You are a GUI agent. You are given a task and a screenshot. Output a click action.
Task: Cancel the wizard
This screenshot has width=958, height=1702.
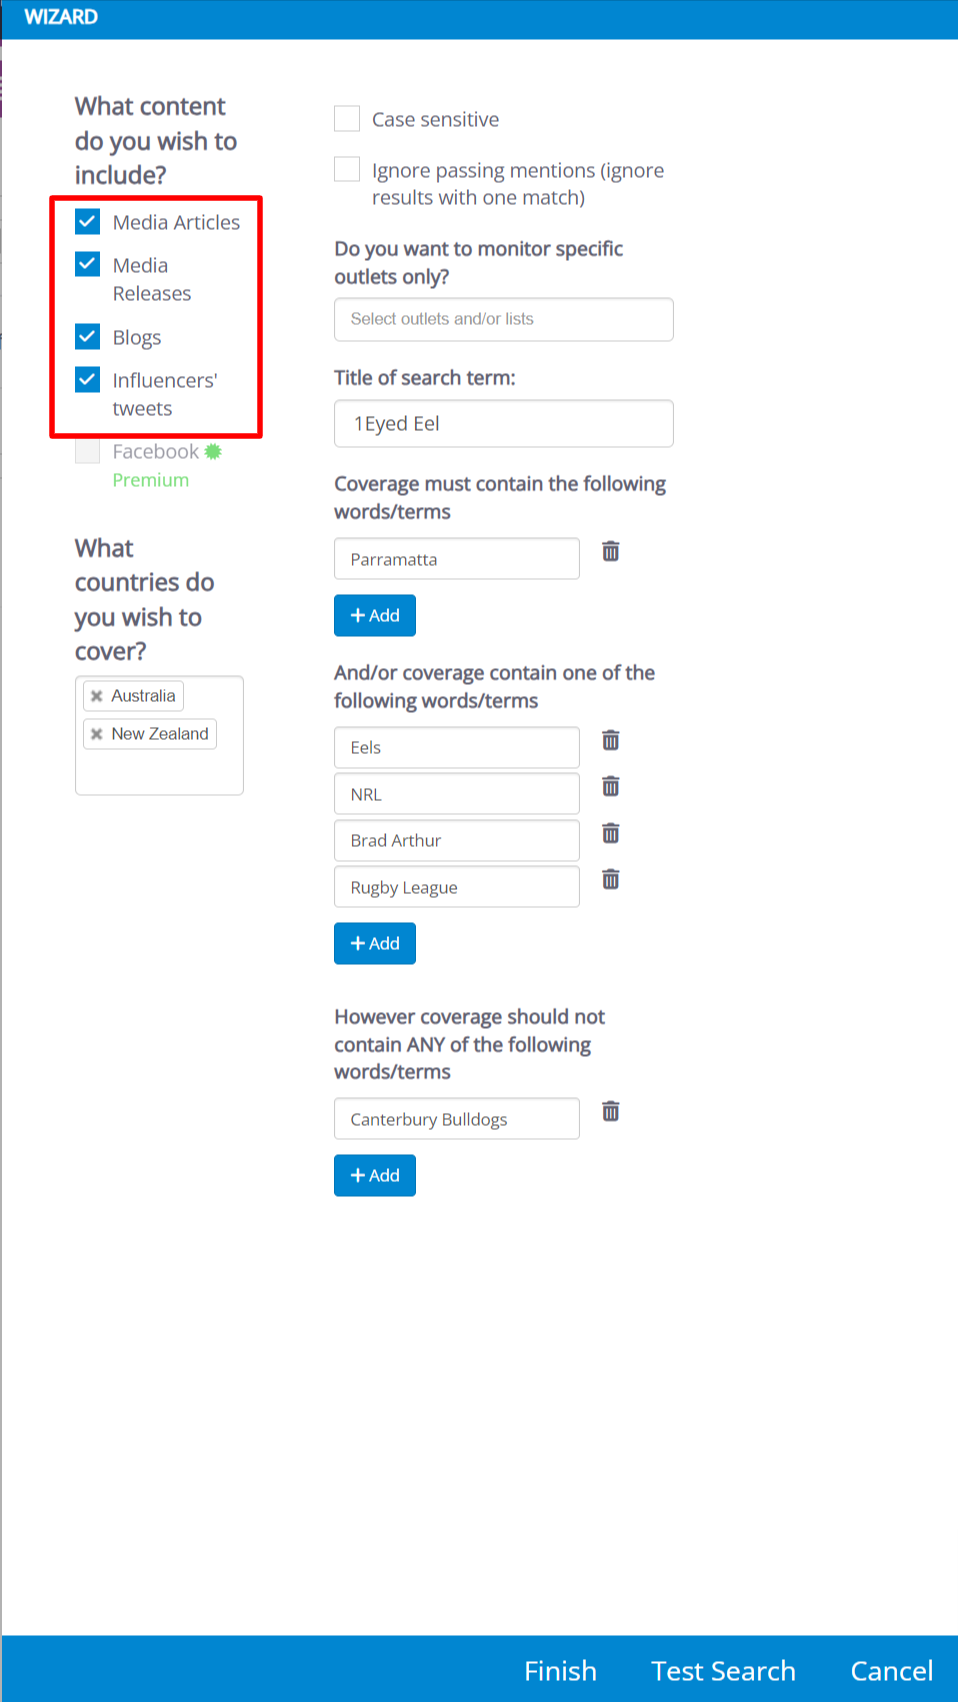click(x=891, y=1671)
